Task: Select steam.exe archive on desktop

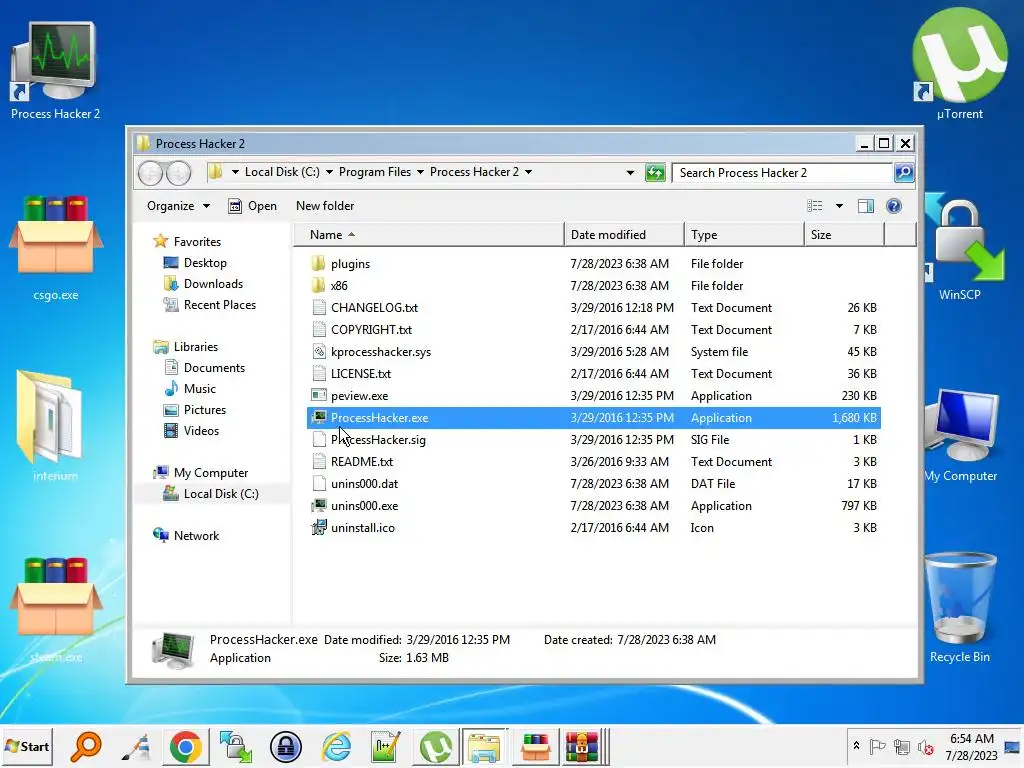Action: point(56,609)
